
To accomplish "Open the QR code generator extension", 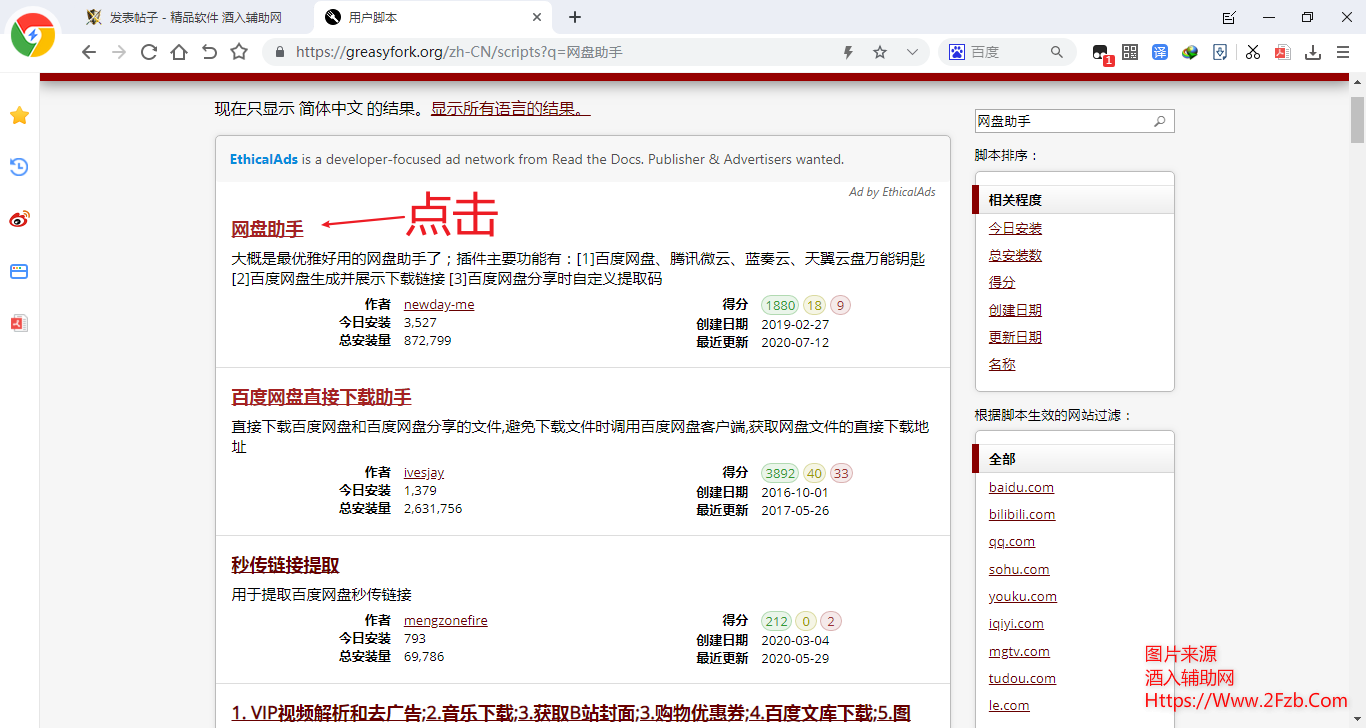I will click(1129, 51).
